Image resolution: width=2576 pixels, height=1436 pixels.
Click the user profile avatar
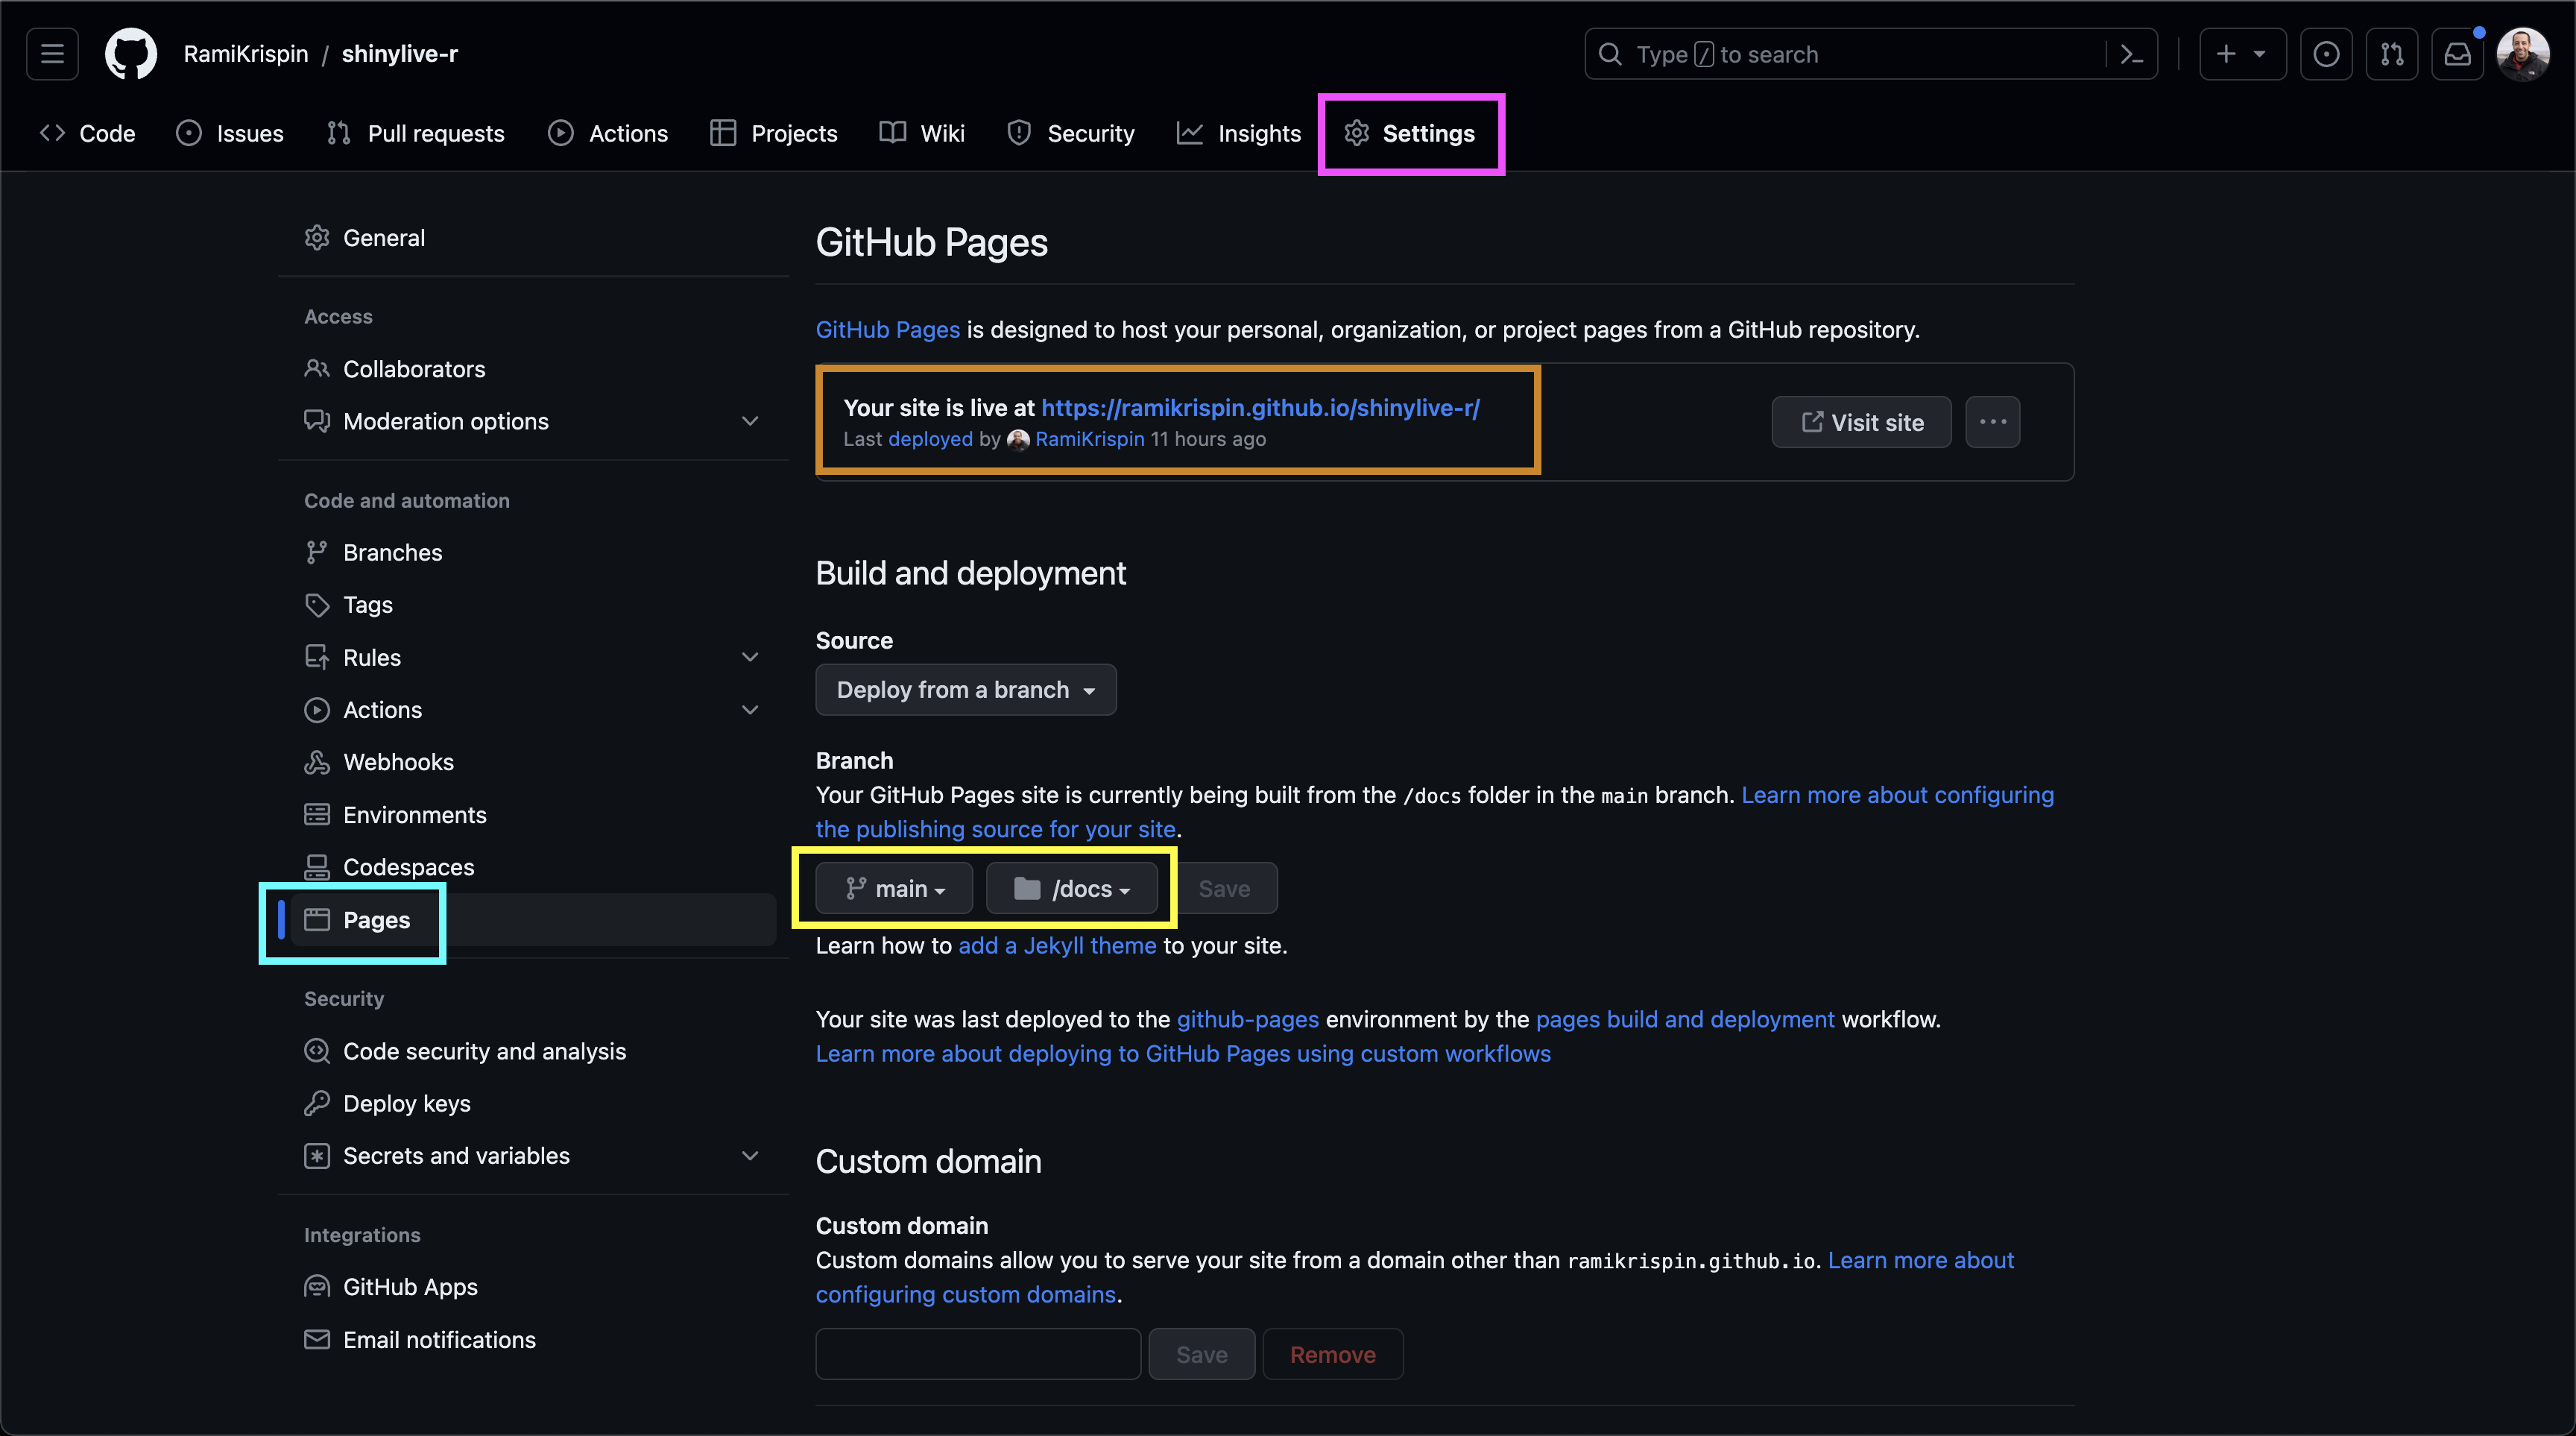point(2523,54)
